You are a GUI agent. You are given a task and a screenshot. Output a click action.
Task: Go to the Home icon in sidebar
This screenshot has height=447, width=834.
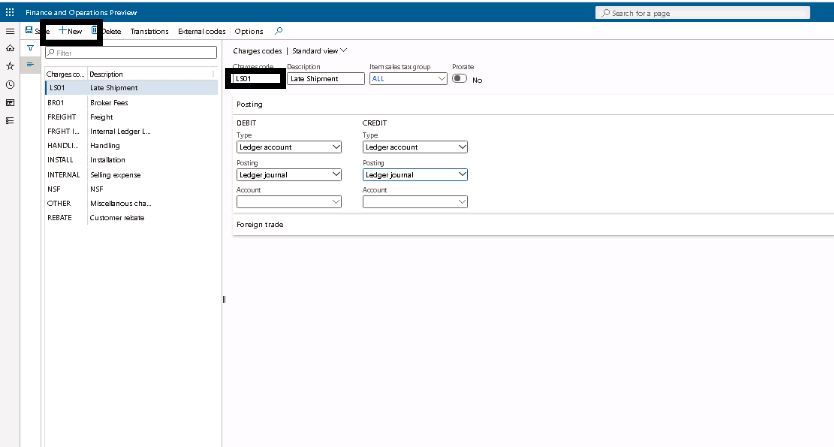tap(10, 48)
